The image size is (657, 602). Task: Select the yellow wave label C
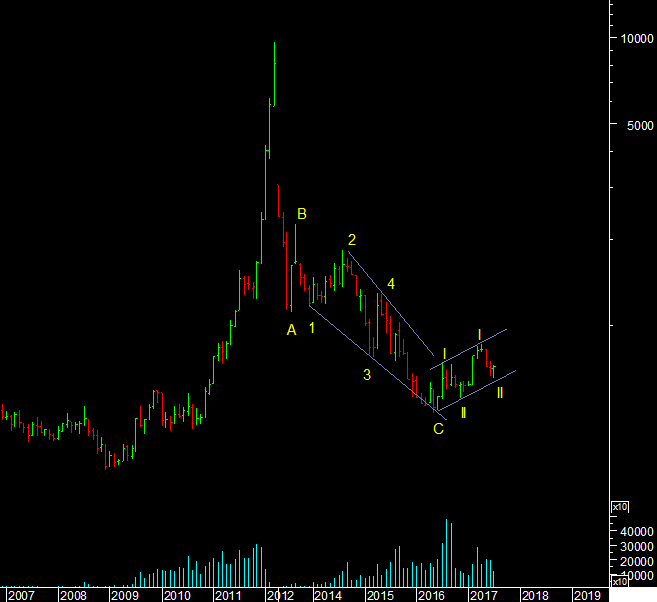(x=438, y=429)
